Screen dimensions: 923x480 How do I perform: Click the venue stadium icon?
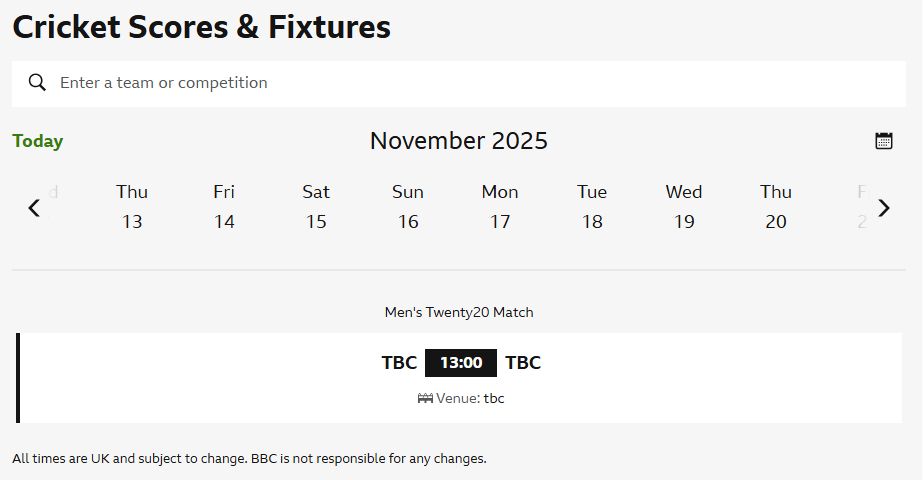(x=425, y=398)
